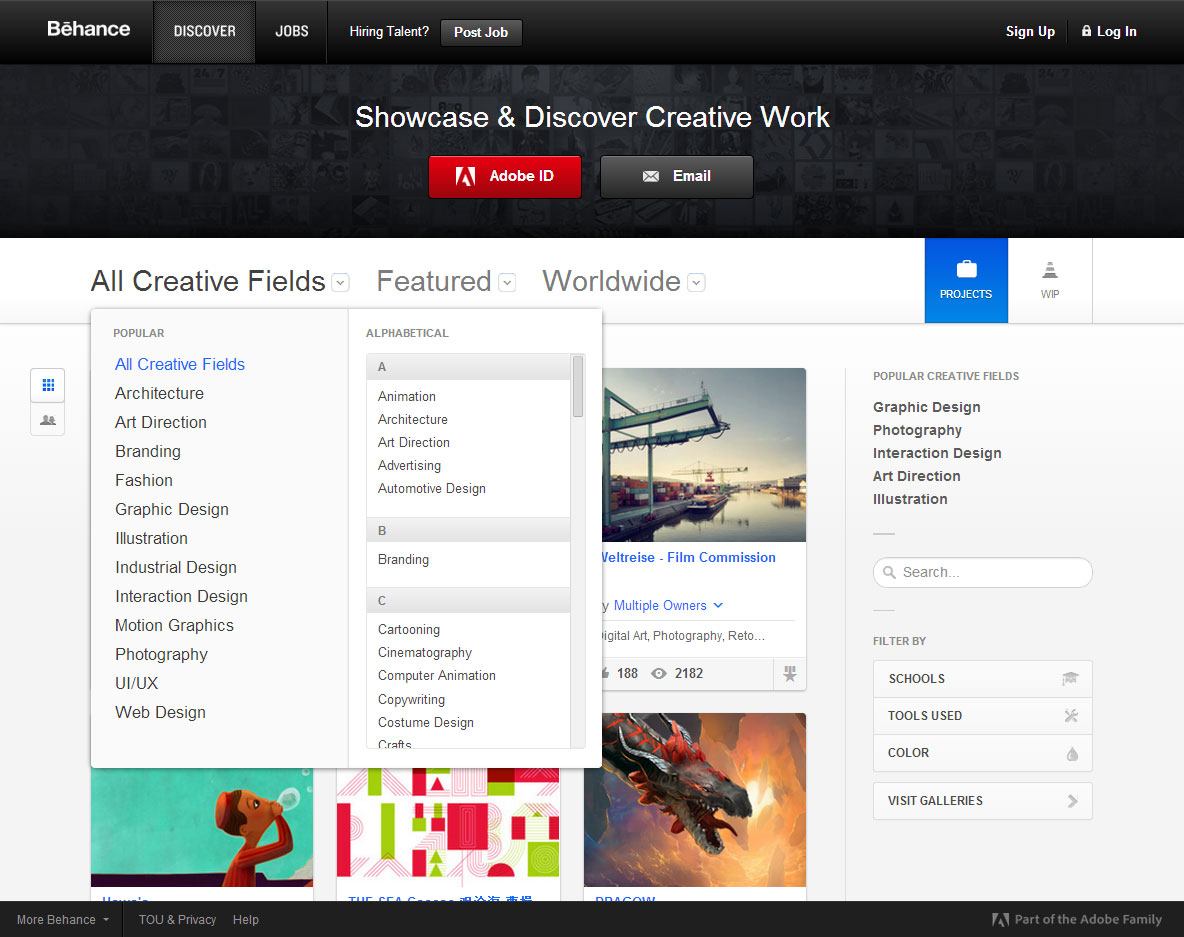
Task: Select Illustration in the Popular list
Action: (x=152, y=538)
